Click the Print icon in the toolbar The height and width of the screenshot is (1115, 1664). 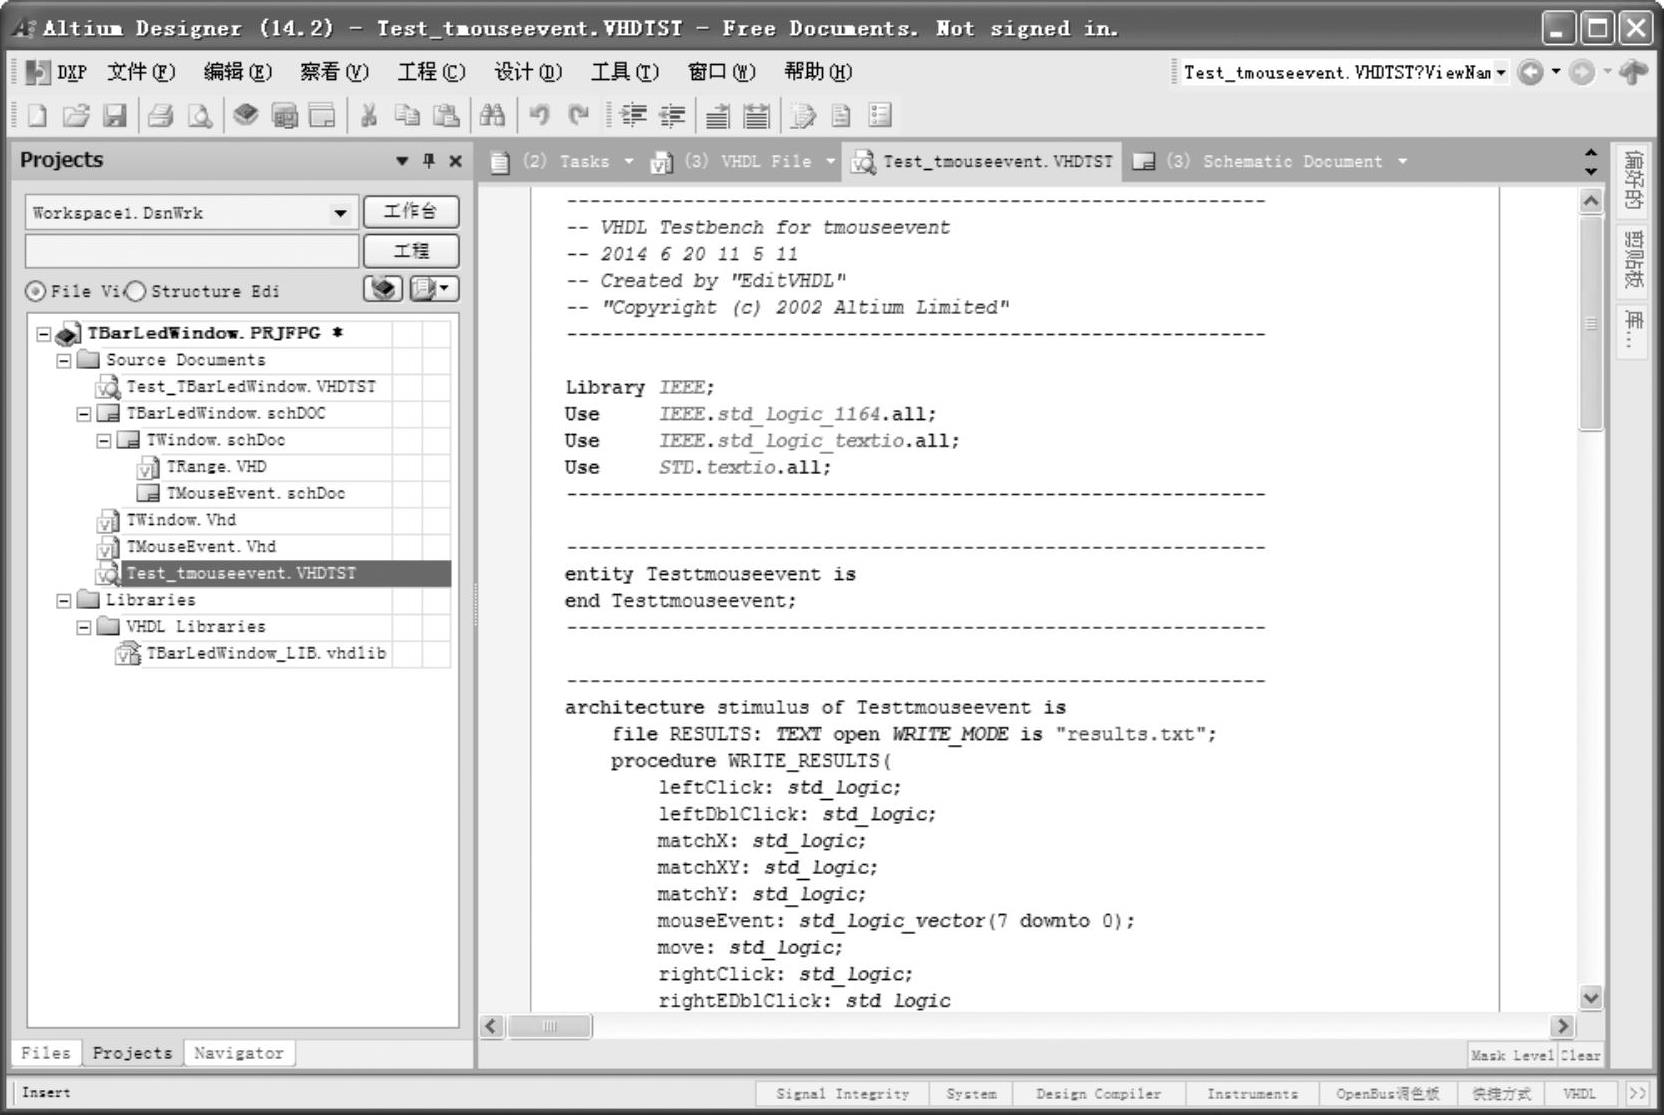click(160, 116)
